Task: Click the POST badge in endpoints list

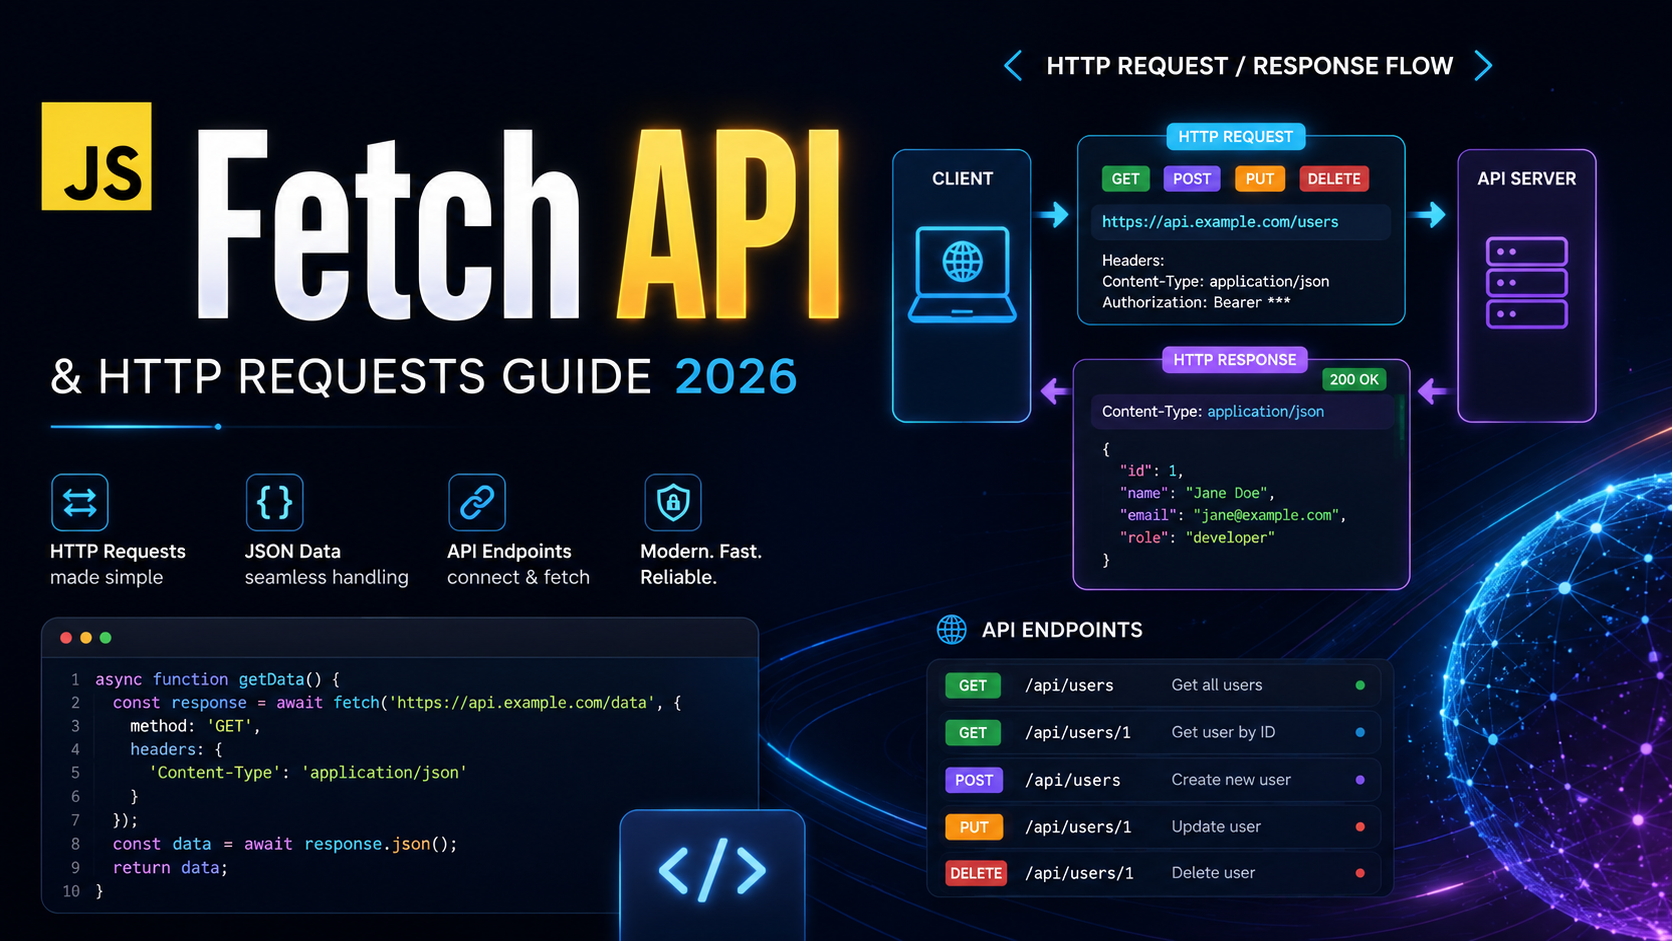Action: 974,780
